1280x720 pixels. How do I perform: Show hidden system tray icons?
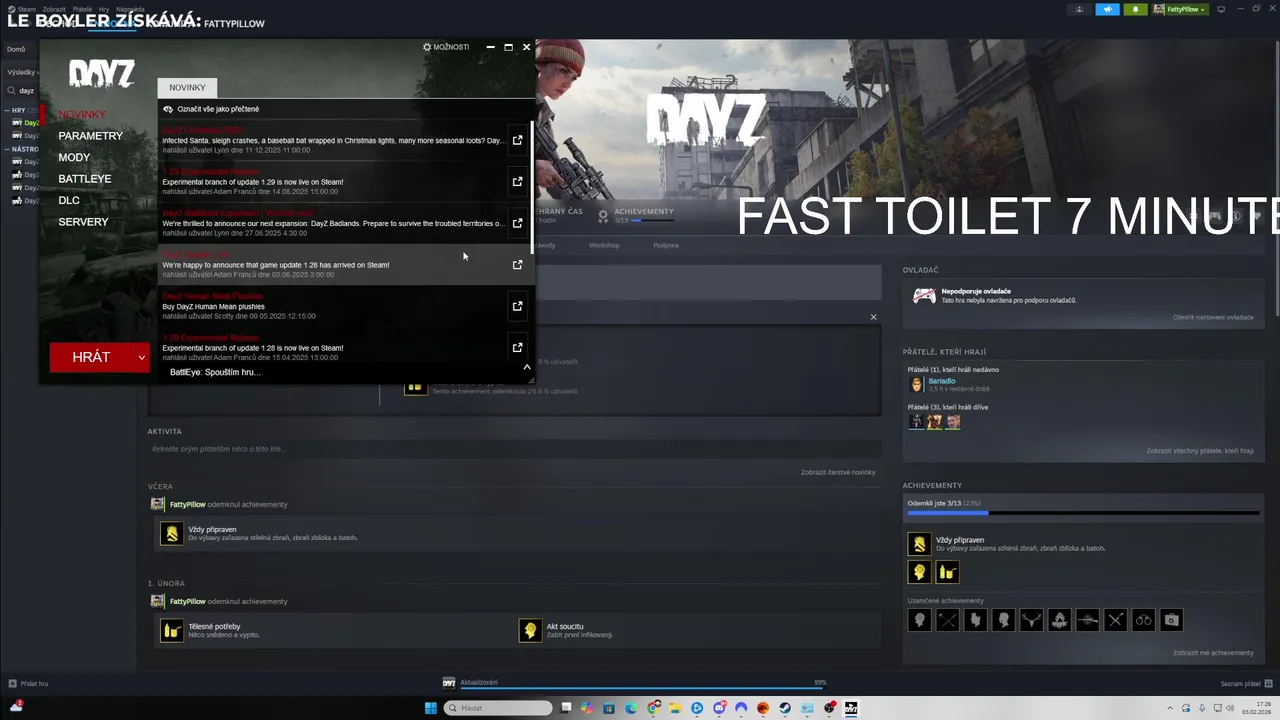(1170, 708)
